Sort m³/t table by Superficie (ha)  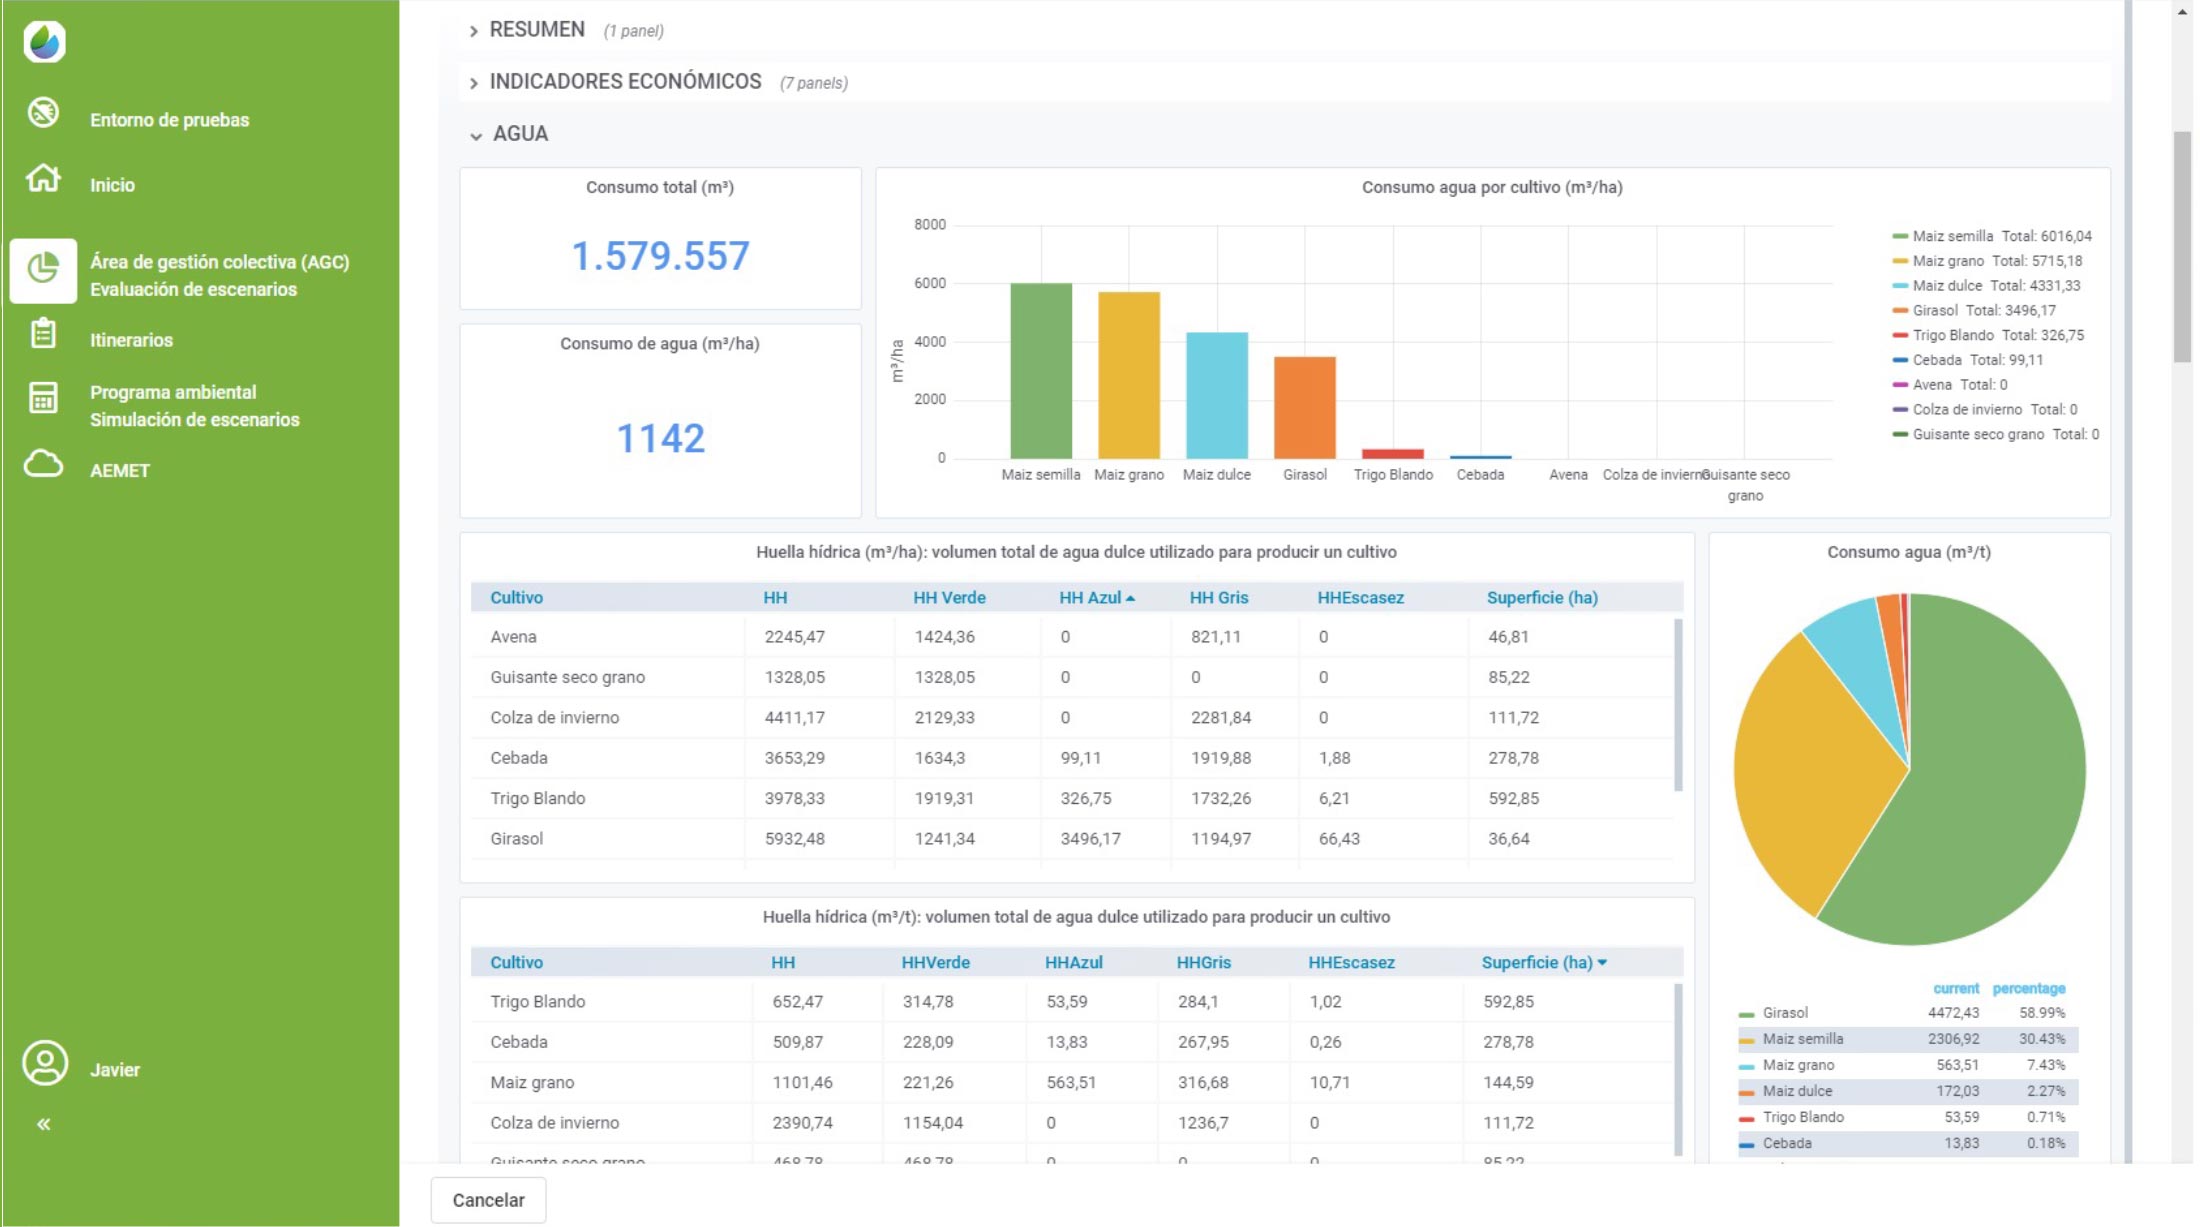coord(1543,962)
